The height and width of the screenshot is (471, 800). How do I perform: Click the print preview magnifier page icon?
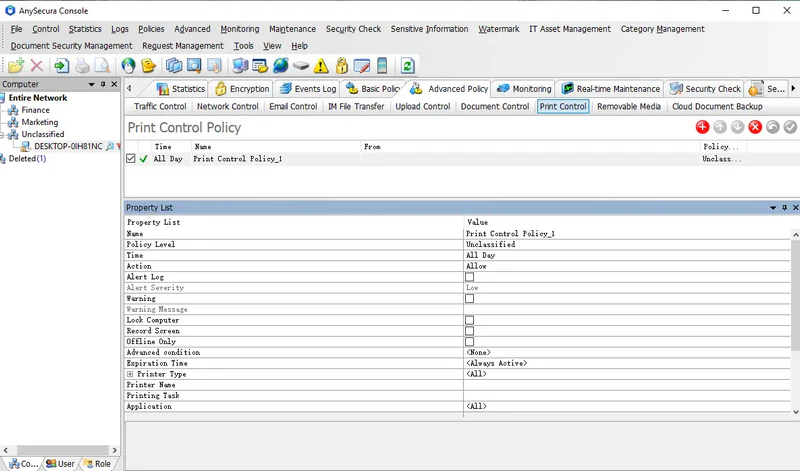(x=103, y=65)
